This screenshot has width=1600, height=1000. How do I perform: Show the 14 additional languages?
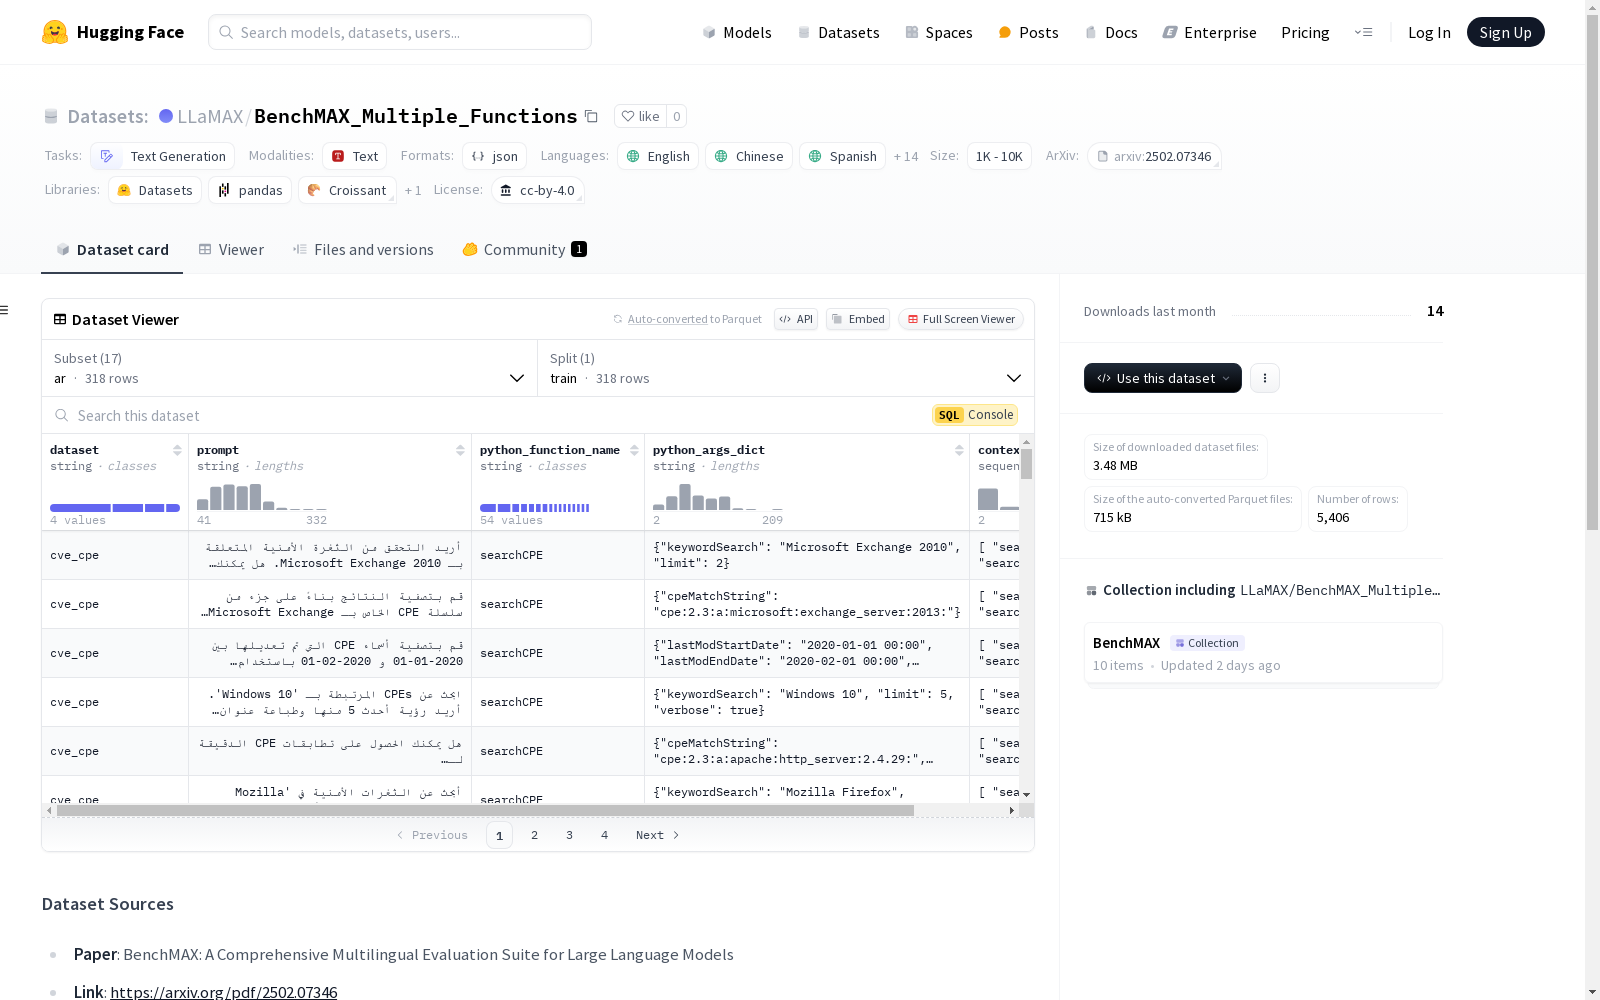point(906,157)
